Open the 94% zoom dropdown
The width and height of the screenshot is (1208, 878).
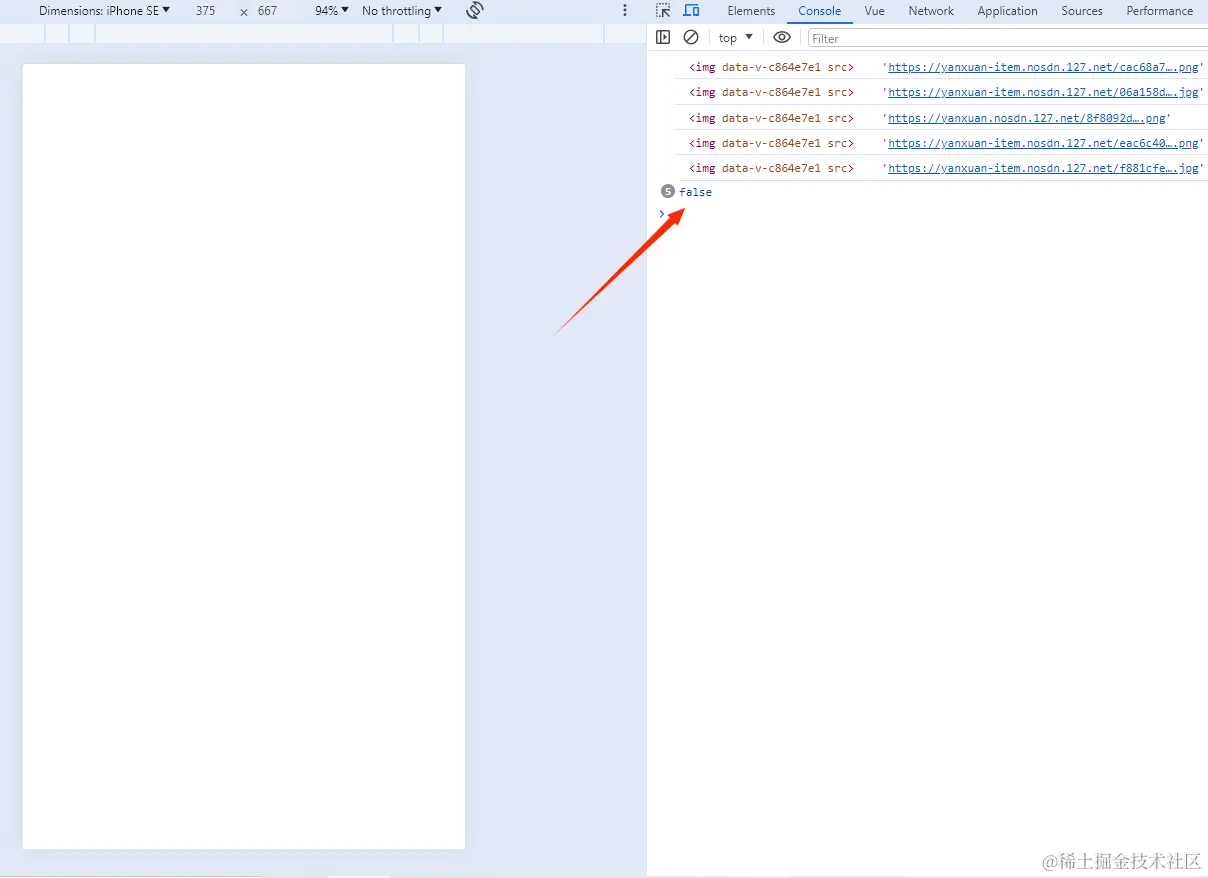[x=332, y=10]
